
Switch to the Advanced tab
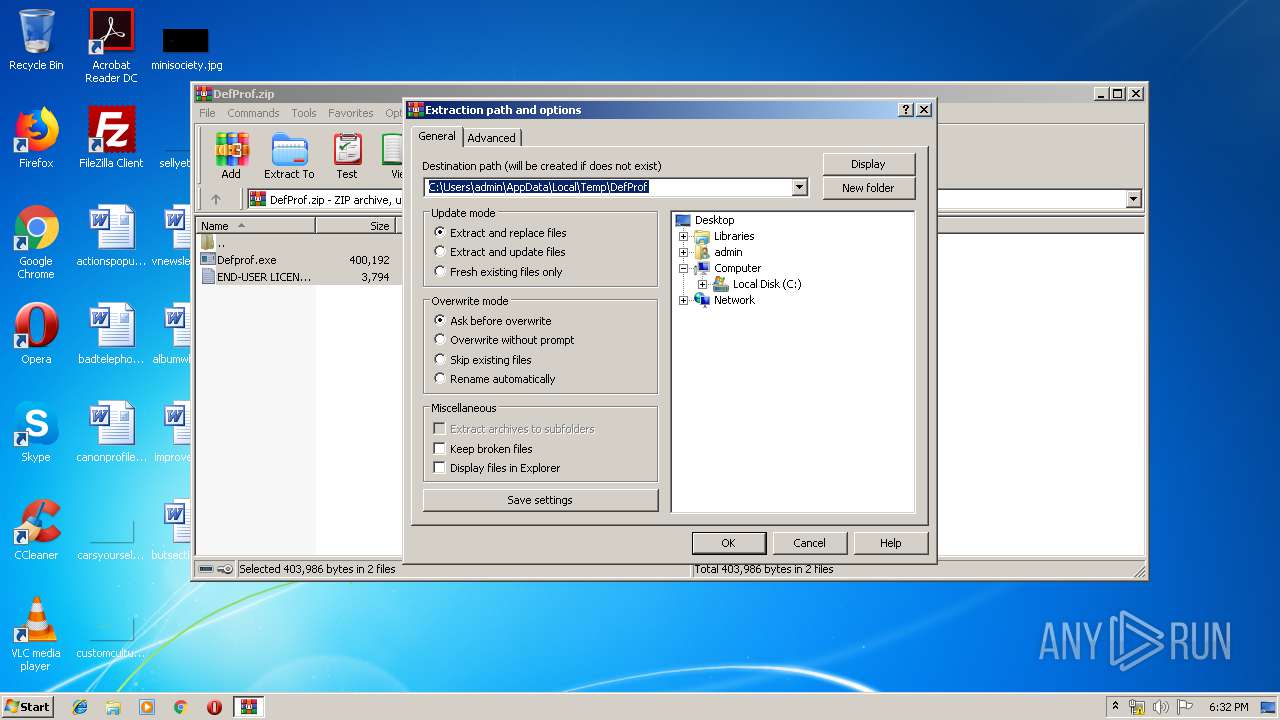pyautogui.click(x=491, y=138)
